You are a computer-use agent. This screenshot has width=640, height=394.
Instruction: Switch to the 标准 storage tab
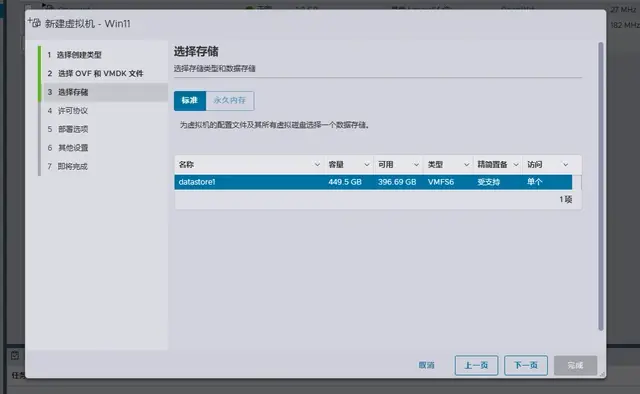pyautogui.click(x=190, y=100)
